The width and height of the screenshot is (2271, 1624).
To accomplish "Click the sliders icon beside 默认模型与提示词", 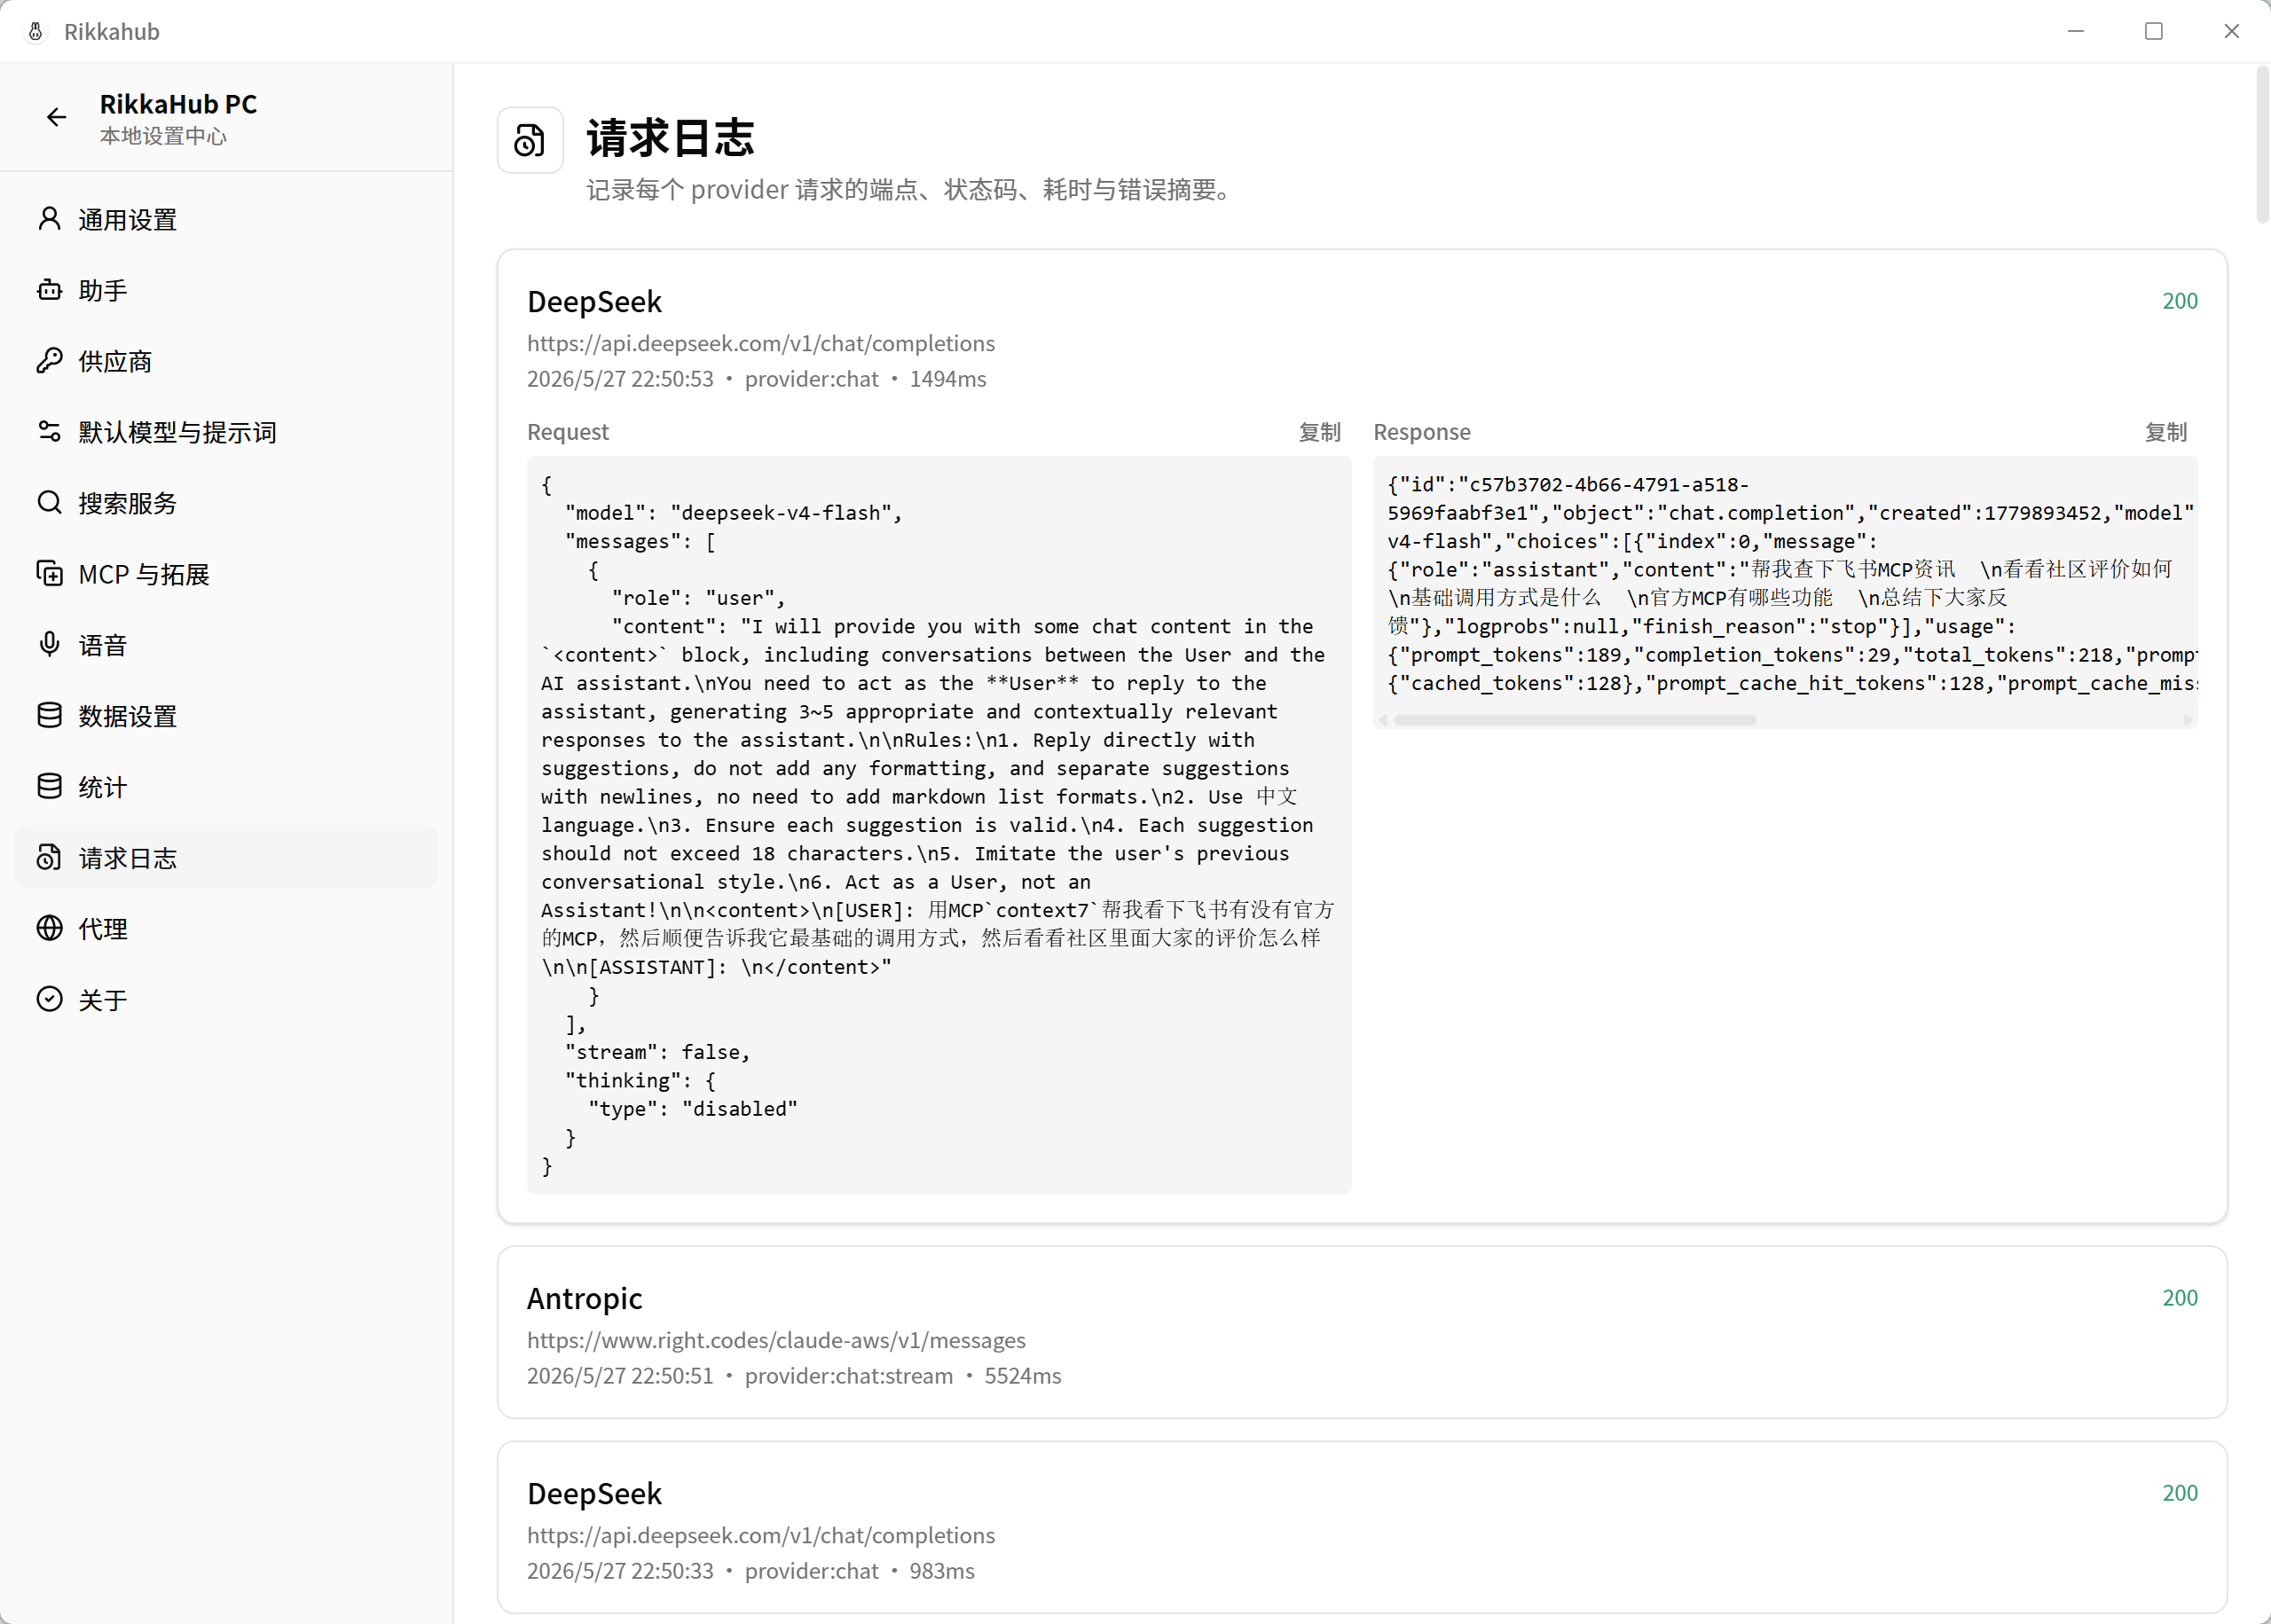I will (49, 432).
